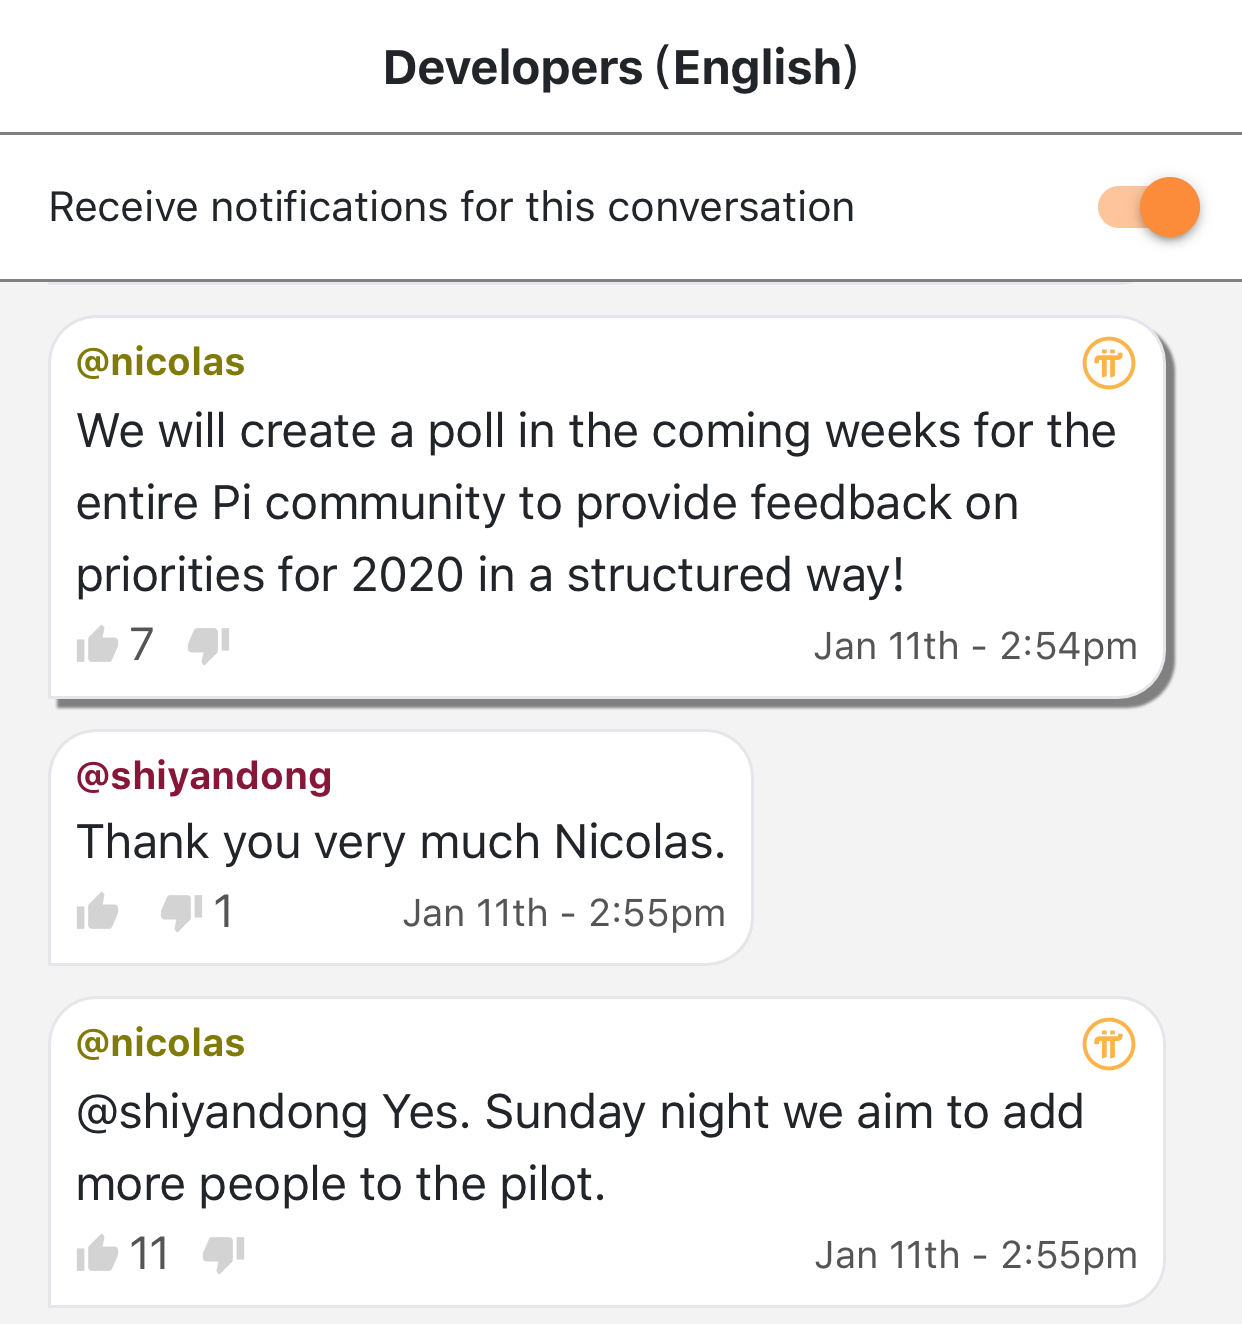Like nicolas's Sunday night pilot message
1242x1324 pixels.
tap(97, 1253)
